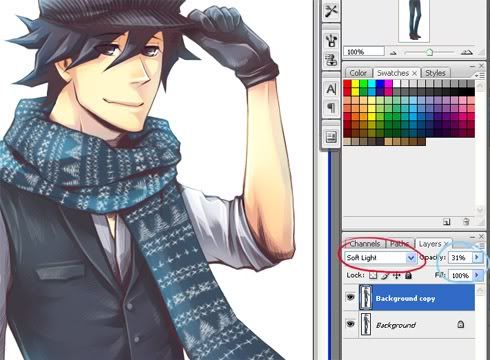
Task: Close the Layers panel group
Action: pyautogui.click(x=481, y=236)
